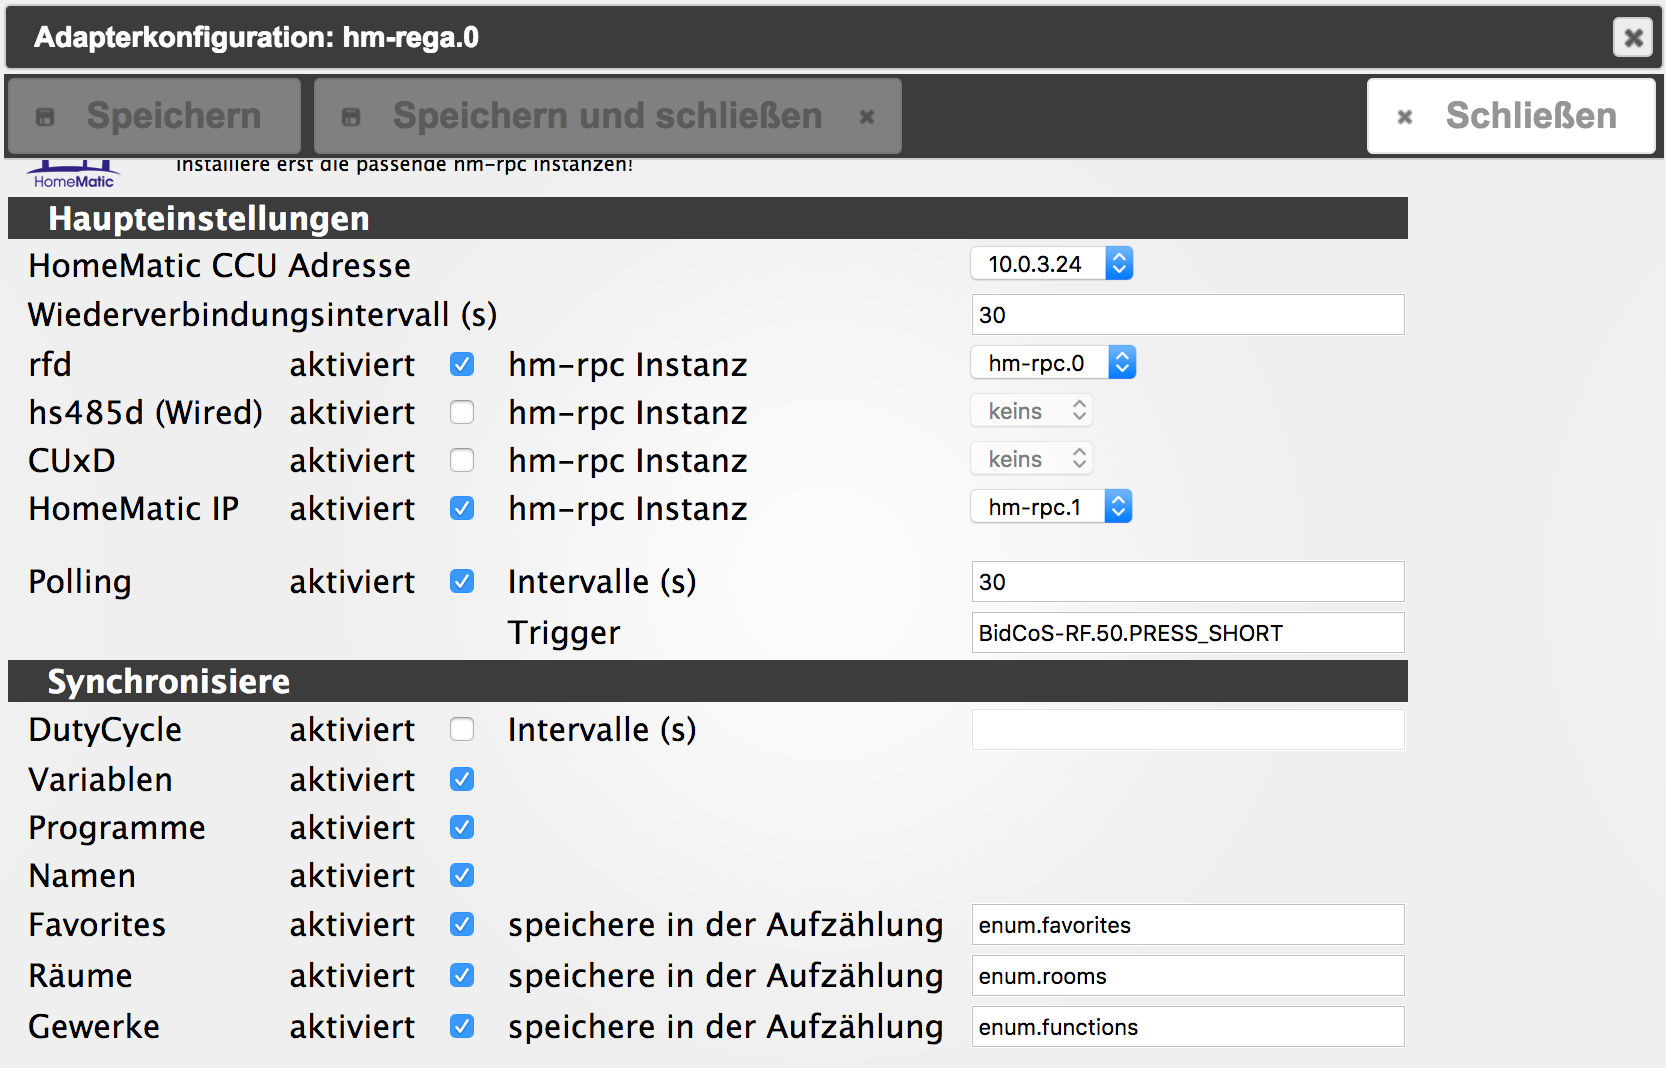Click the Trigger BidCoS-RF.50.PRESS_SHORT field
1666x1068 pixels.
click(x=1187, y=633)
